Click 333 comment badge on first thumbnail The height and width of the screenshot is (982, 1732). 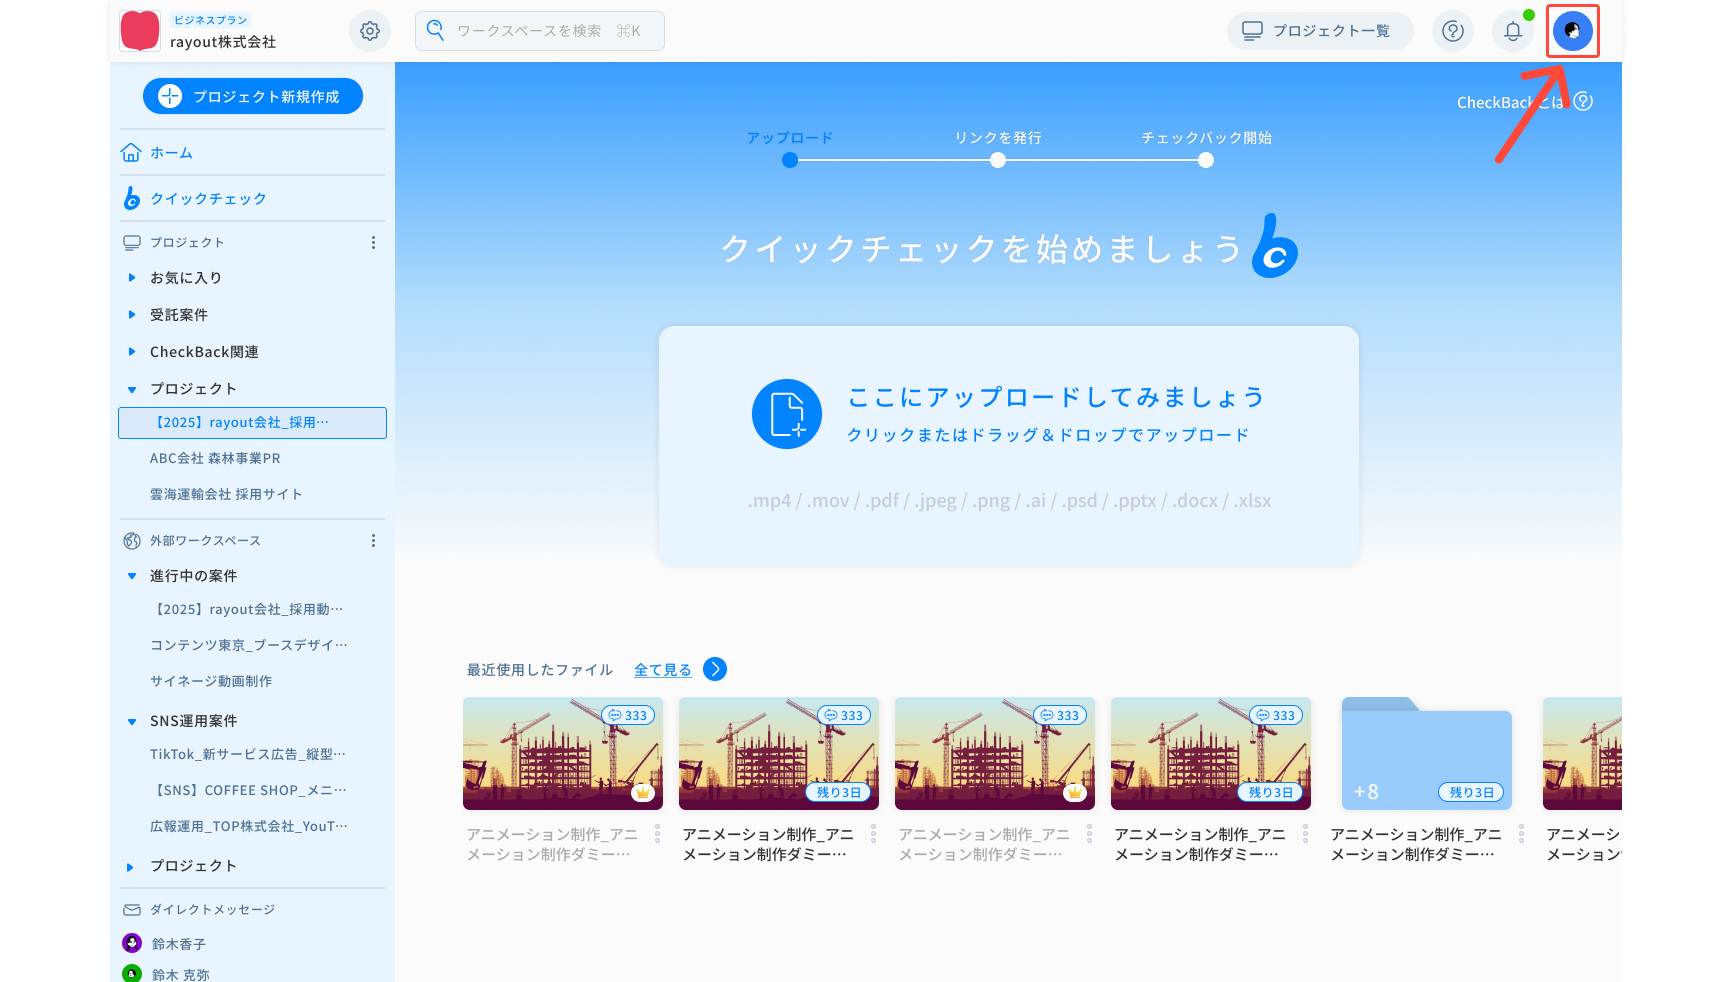point(628,715)
